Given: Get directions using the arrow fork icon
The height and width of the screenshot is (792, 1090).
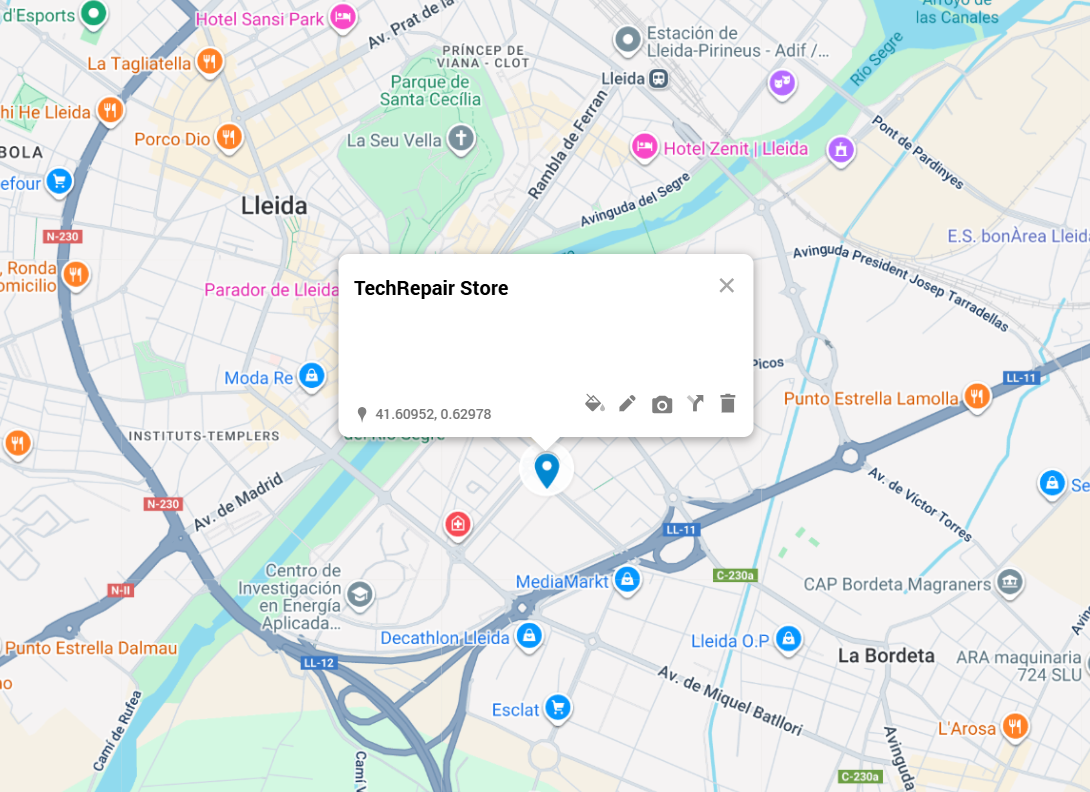Looking at the screenshot, I should 695,403.
